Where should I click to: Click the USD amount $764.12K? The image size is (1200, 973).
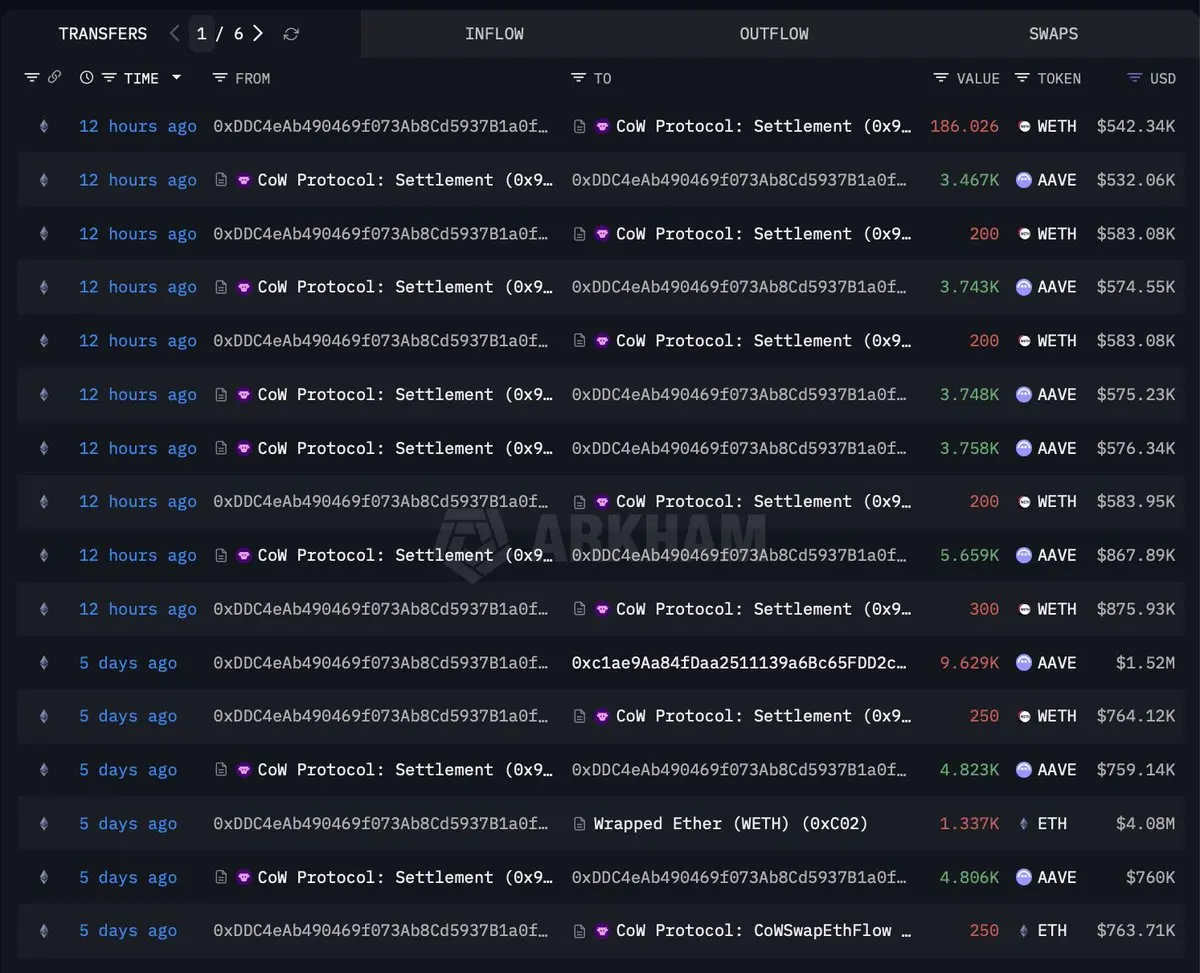tap(1136, 716)
